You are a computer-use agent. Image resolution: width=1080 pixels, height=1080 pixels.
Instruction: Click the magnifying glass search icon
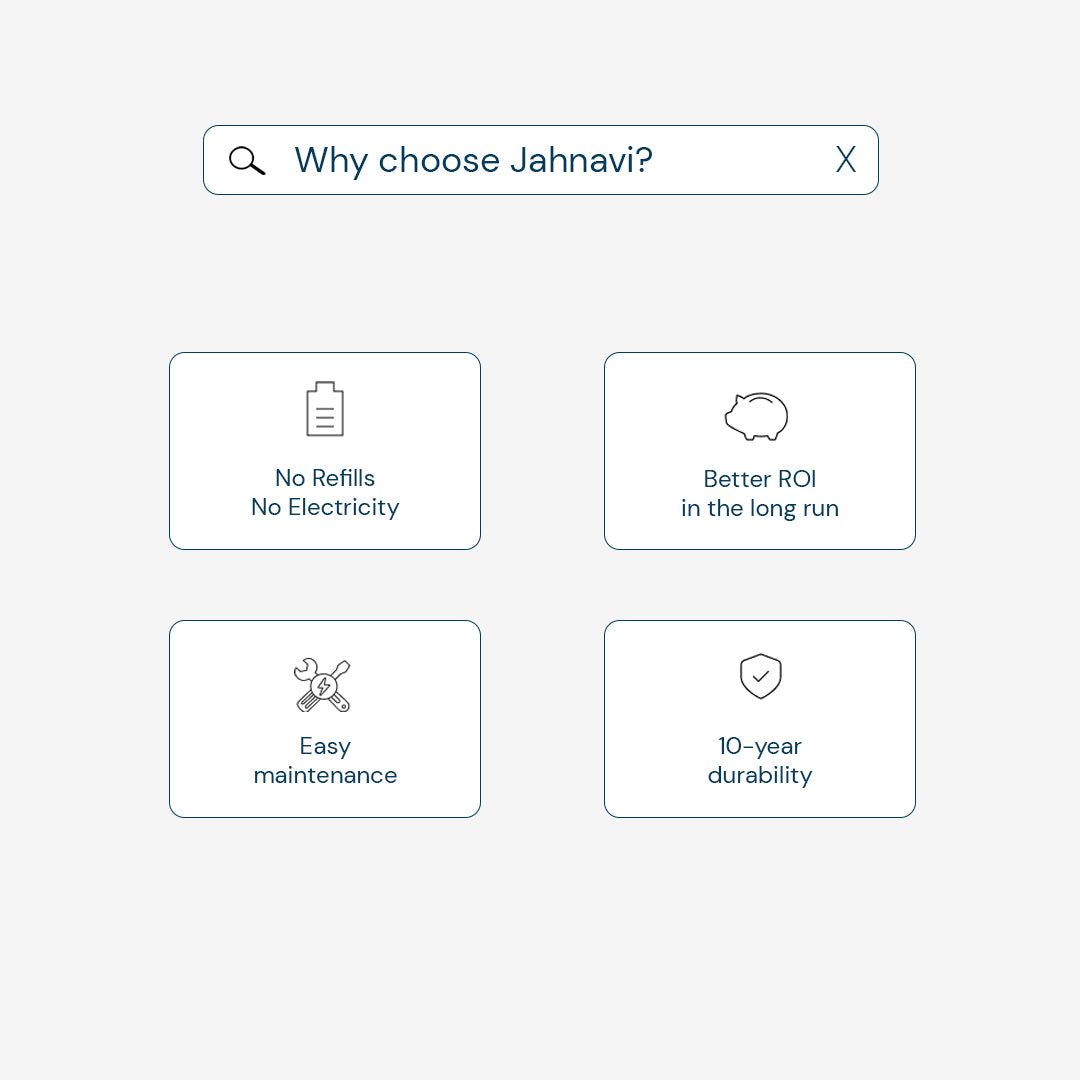coord(247,160)
